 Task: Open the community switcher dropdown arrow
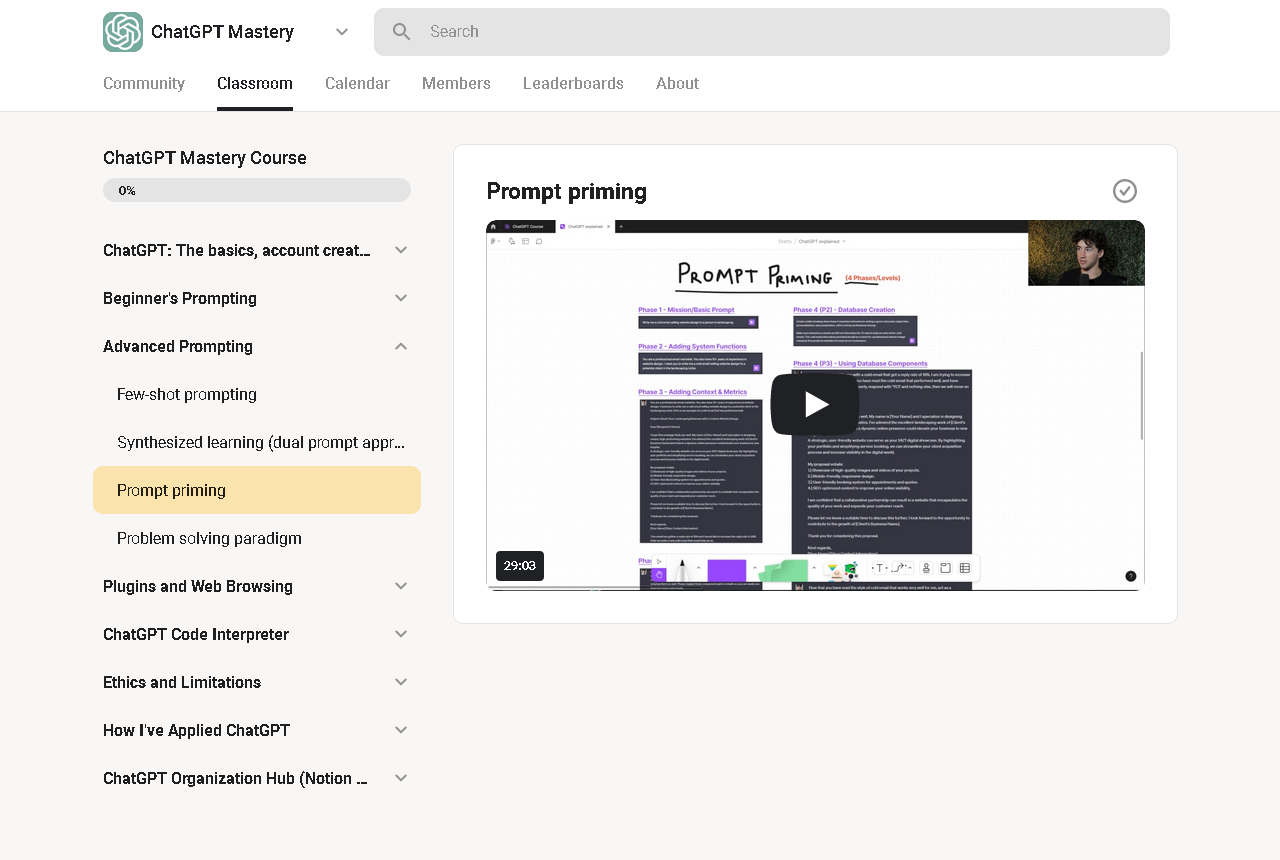[x=342, y=32]
